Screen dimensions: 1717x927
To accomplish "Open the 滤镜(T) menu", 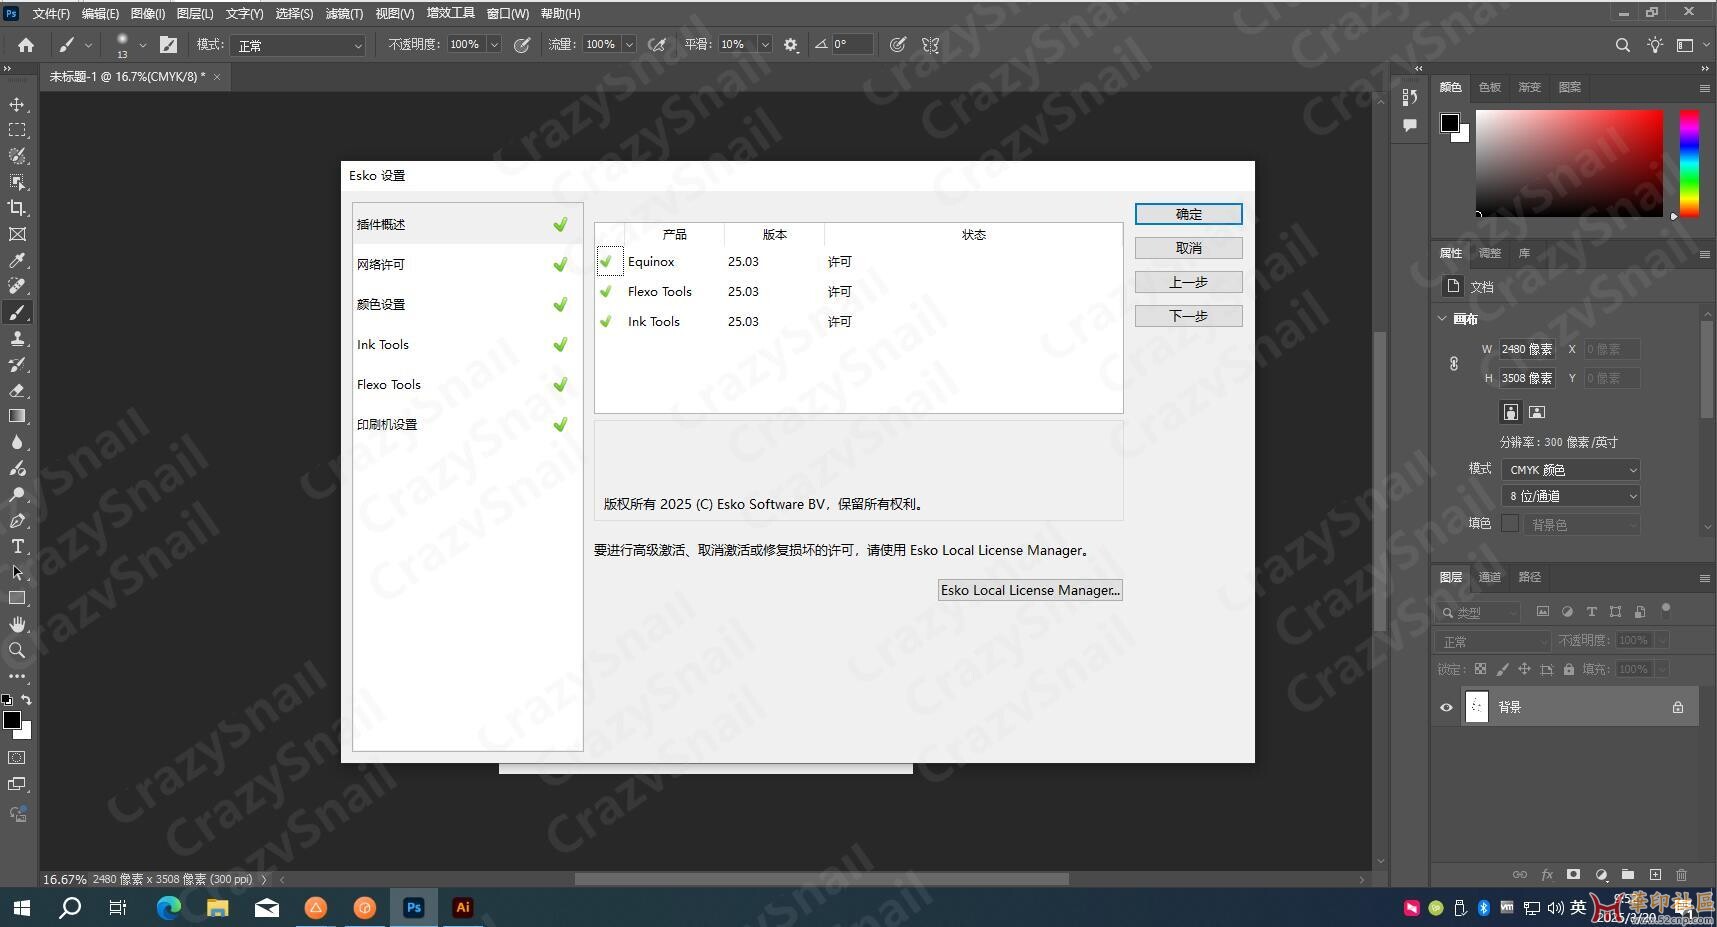I will [344, 14].
